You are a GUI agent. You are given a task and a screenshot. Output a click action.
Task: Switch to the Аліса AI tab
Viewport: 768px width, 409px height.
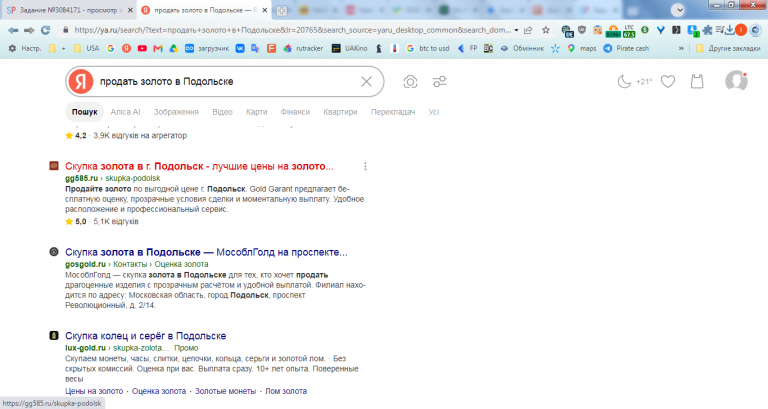coord(125,112)
